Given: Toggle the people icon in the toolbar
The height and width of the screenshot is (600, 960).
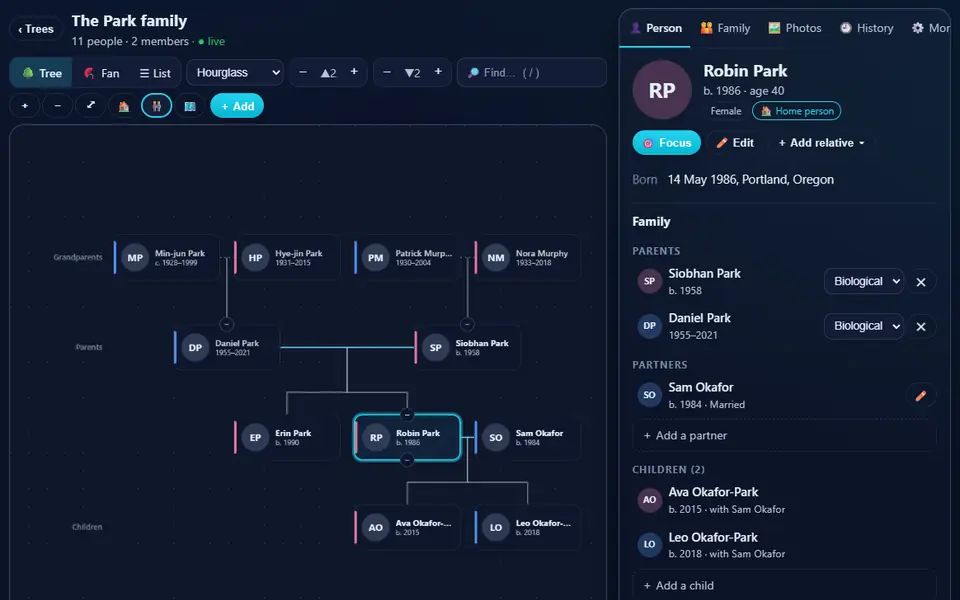Looking at the screenshot, I should pos(157,106).
